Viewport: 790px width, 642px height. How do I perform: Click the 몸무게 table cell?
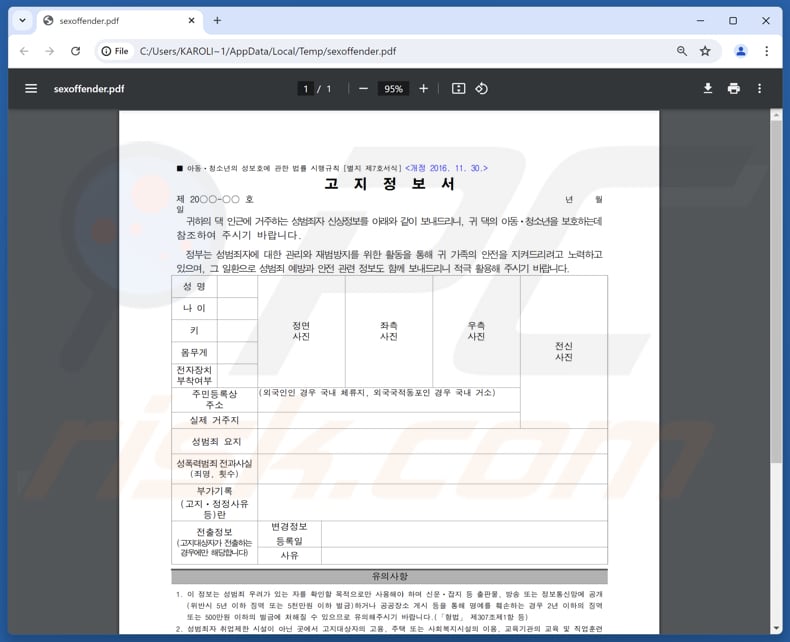[x=194, y=352]
